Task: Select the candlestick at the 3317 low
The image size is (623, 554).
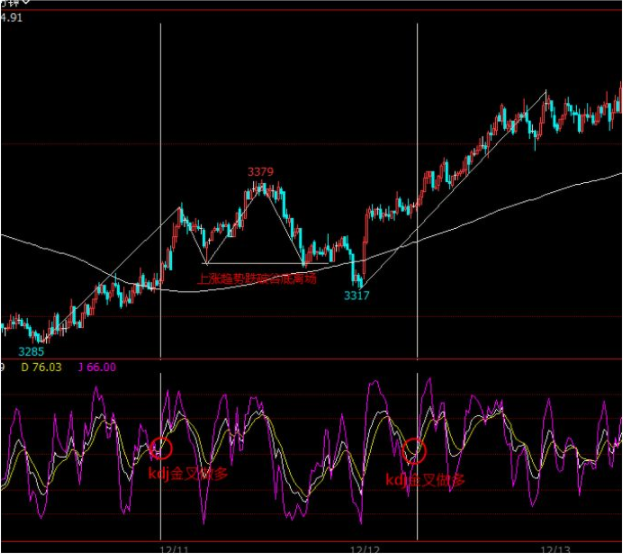Action: pos(360,280)
